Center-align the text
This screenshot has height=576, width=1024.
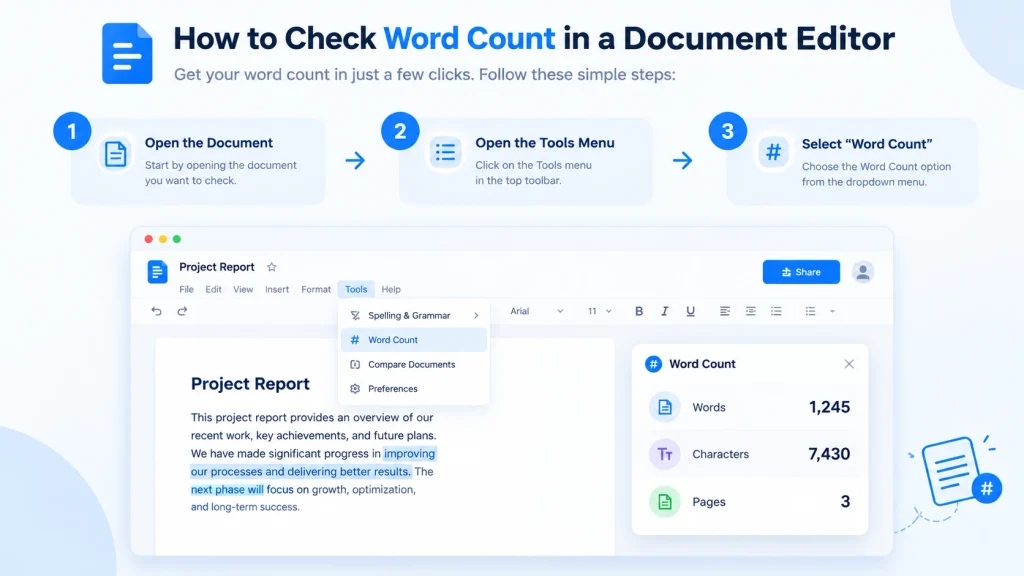750,311
